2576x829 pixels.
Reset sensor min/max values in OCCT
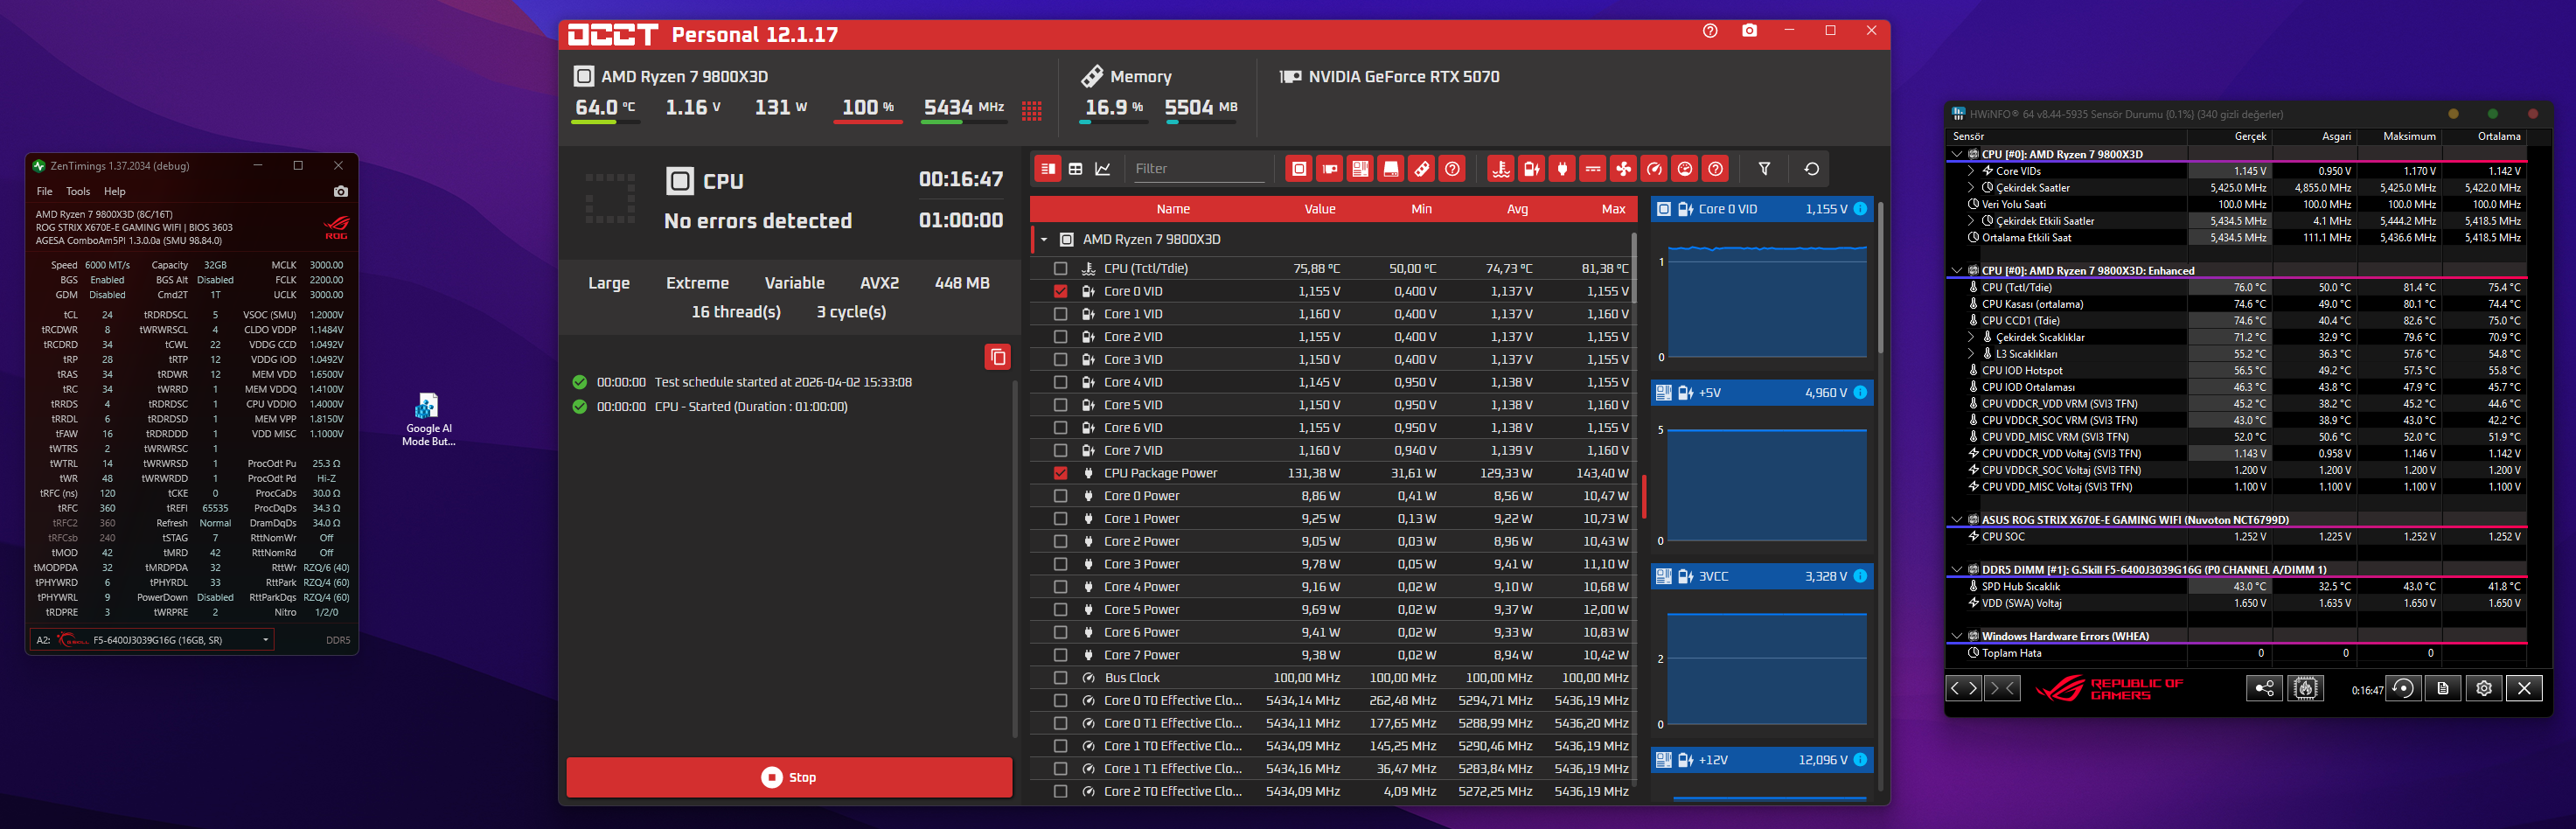coord(1811,169)
